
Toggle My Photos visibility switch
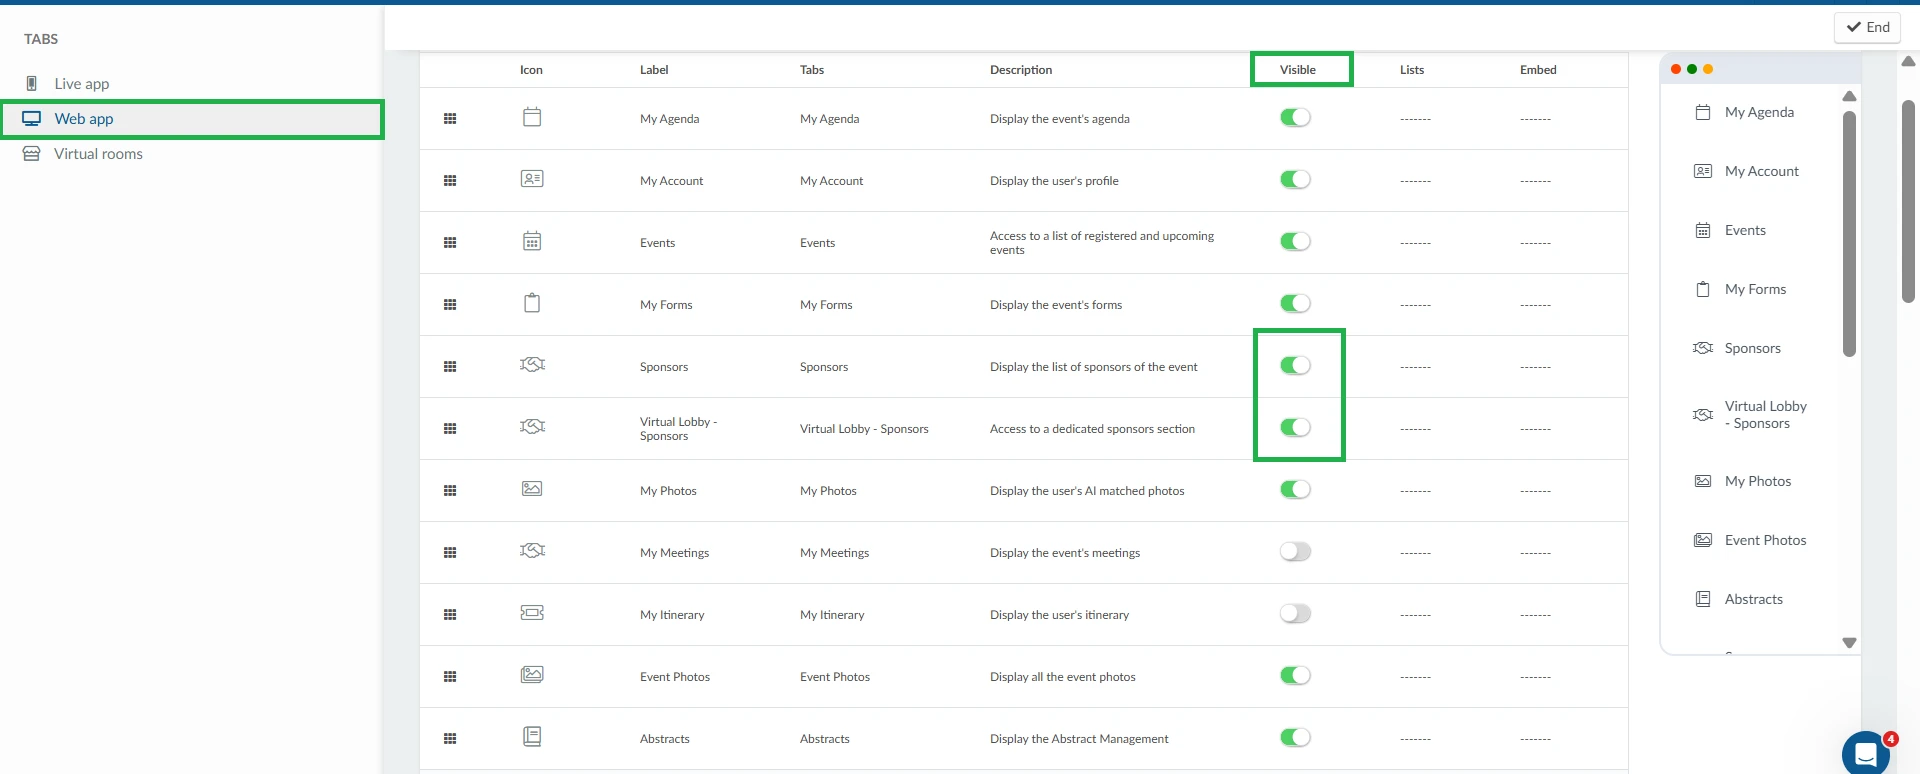(x=1295, y=490)
